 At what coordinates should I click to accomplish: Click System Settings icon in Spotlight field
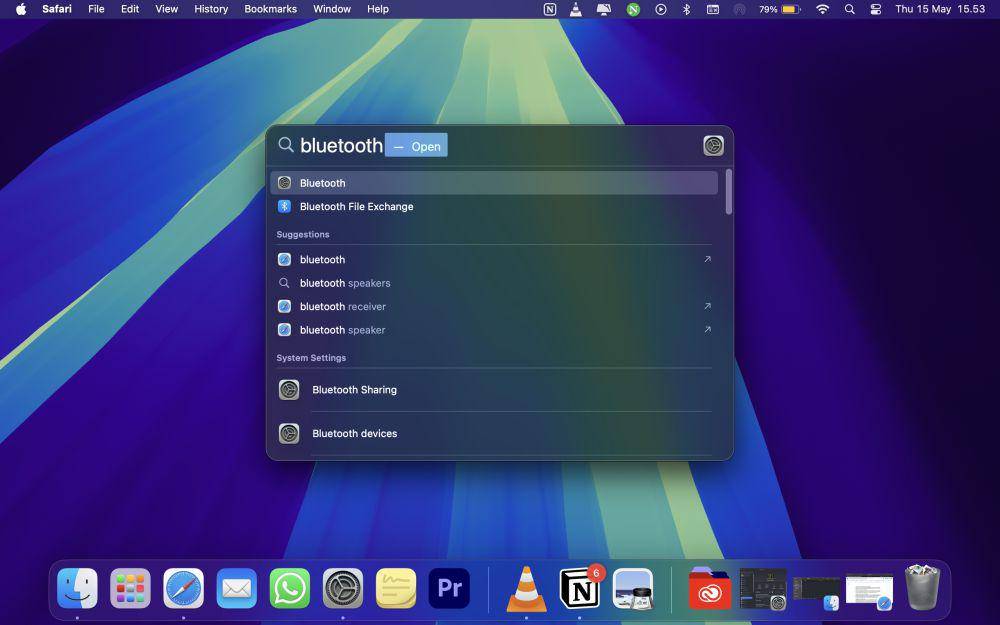tap(713, 145)
